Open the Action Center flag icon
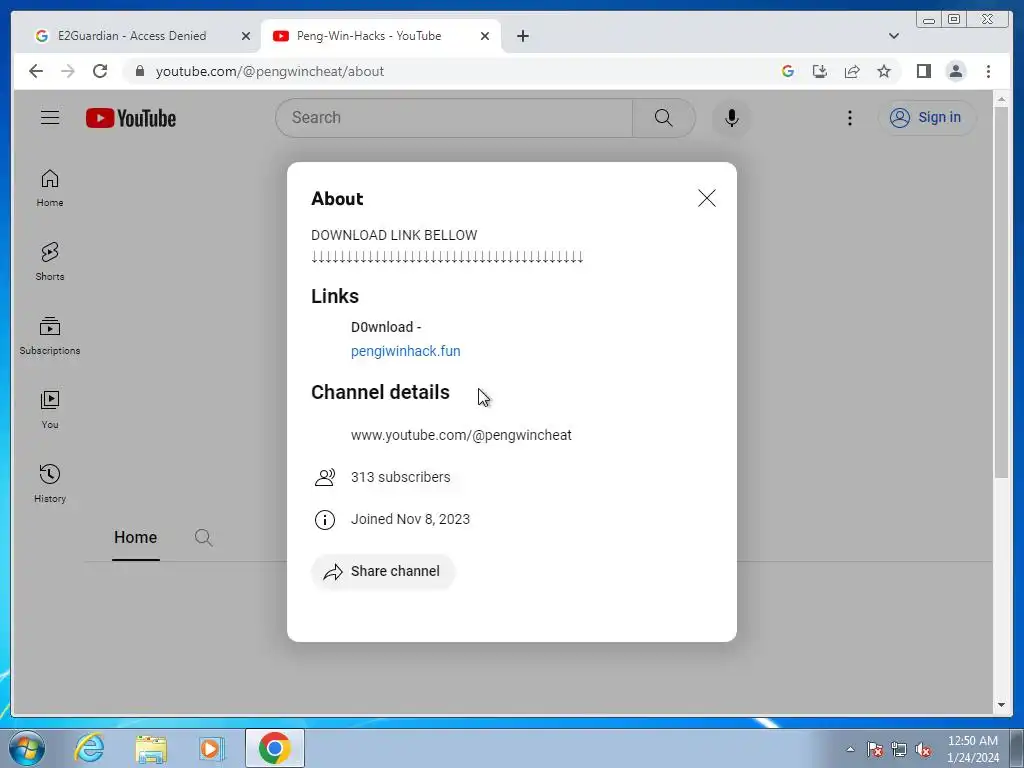 pos(875,749)
